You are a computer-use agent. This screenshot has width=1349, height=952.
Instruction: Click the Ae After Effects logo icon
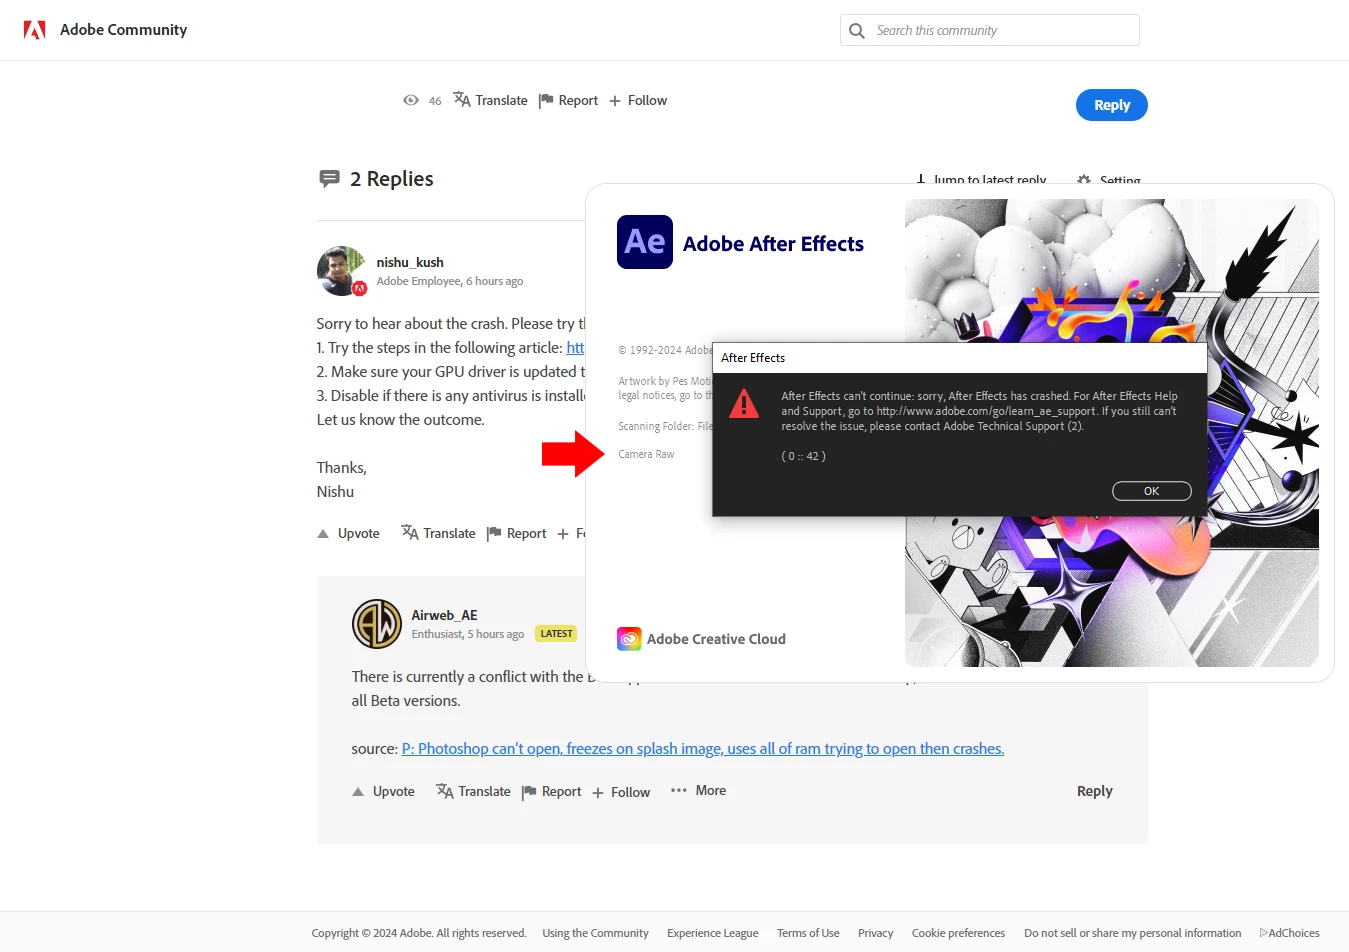pyautogui.click(x=645, y=242)
